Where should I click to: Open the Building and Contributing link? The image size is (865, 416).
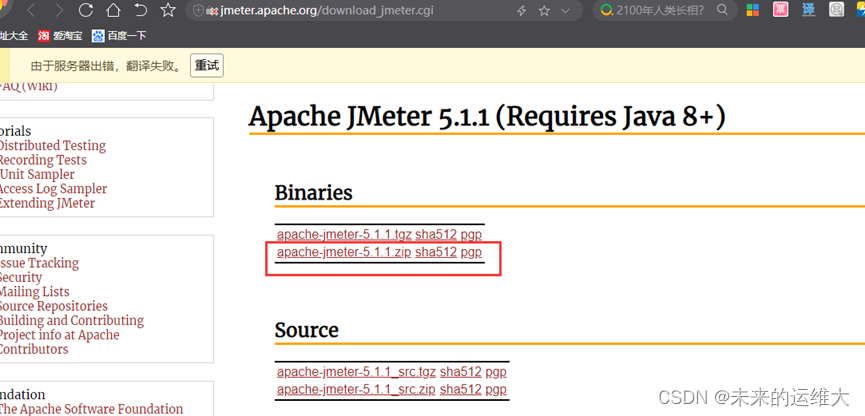72,320
